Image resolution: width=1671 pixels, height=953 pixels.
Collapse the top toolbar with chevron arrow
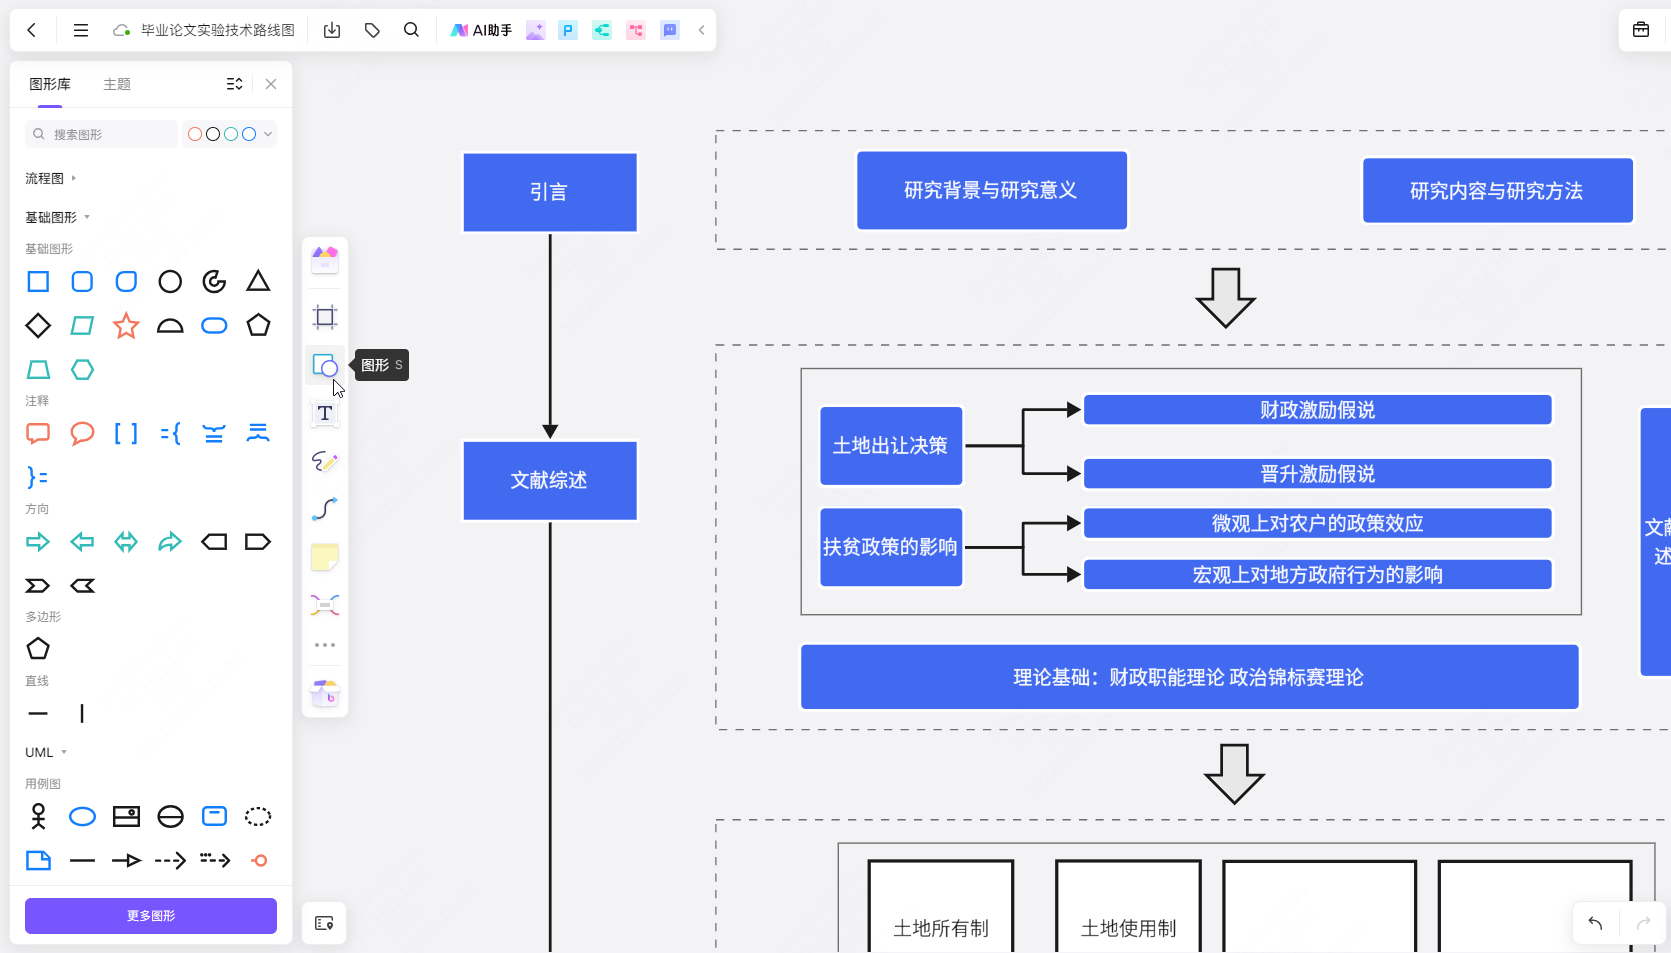point(702,30)
